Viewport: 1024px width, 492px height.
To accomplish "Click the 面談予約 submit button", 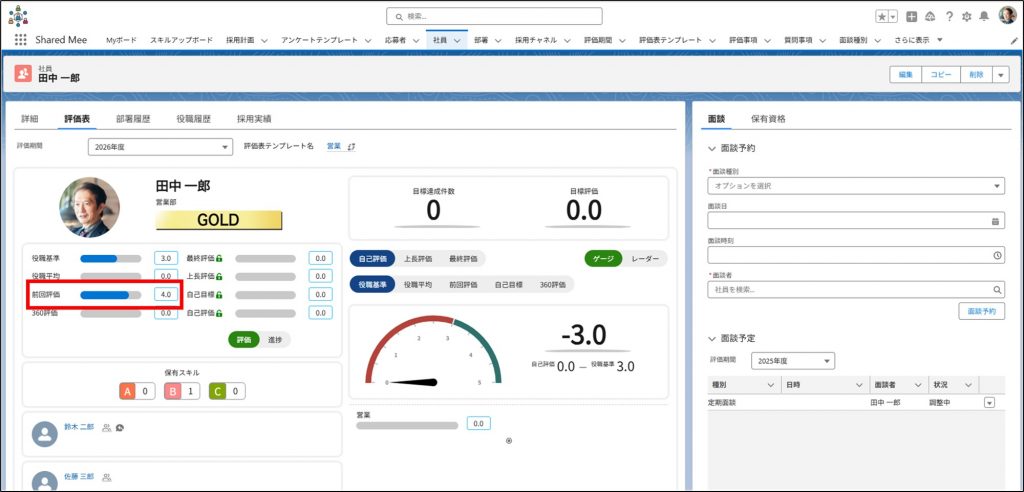I will (x=981, y=311).
